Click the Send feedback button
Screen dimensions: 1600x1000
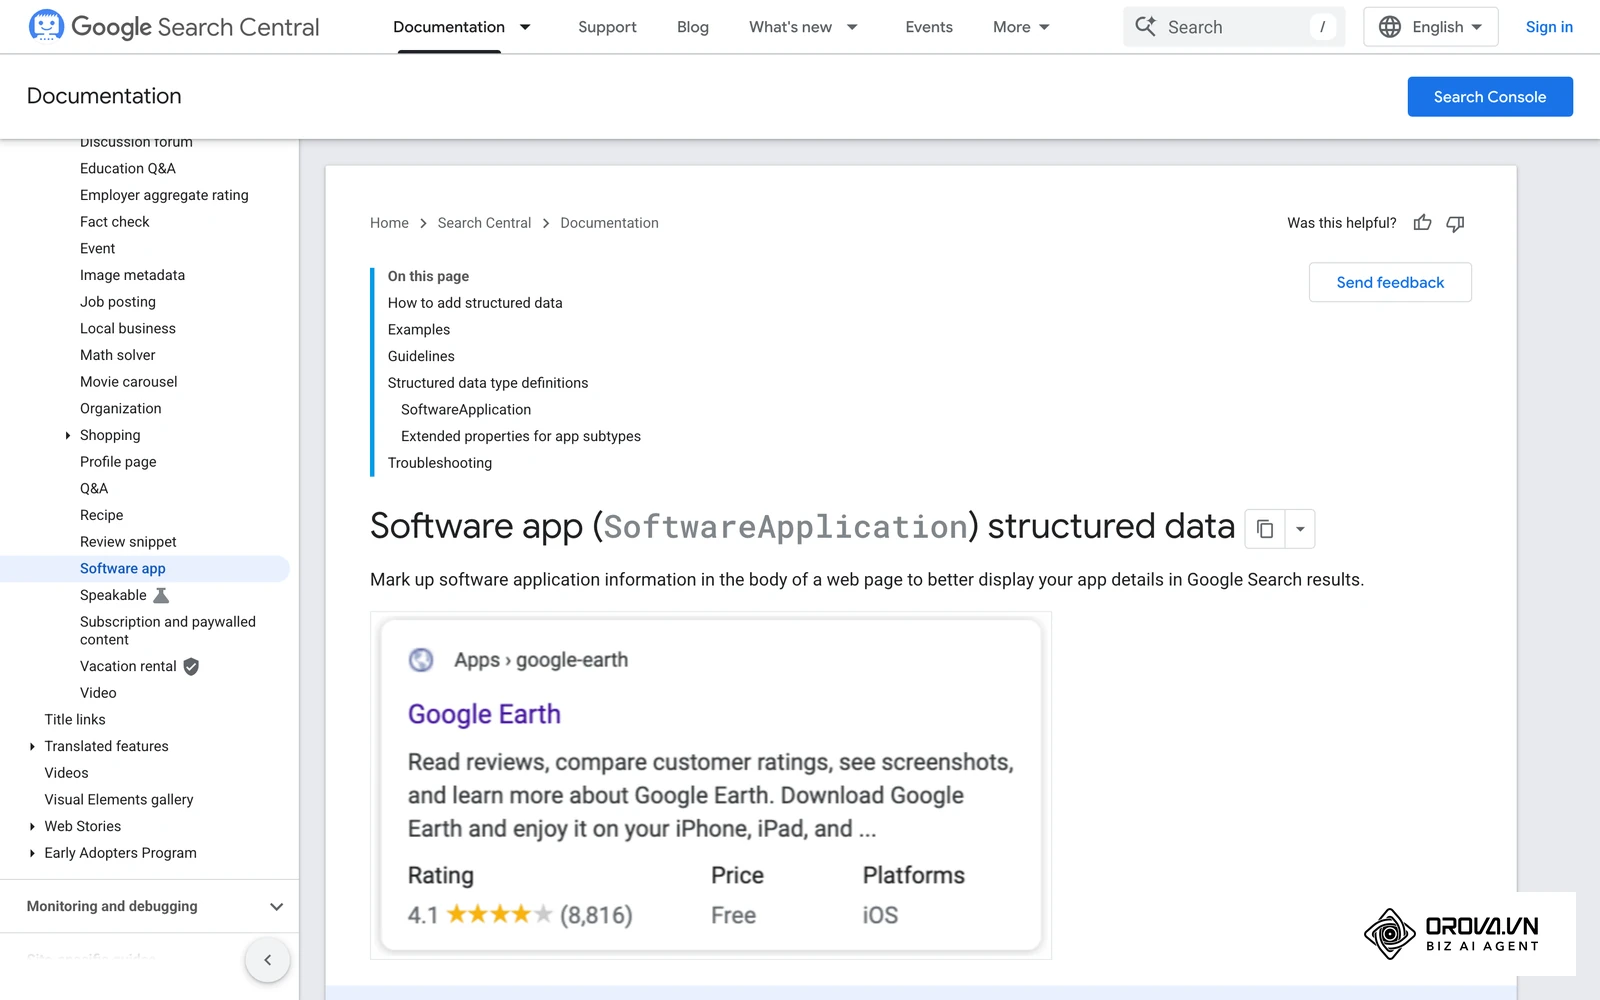1390,282
